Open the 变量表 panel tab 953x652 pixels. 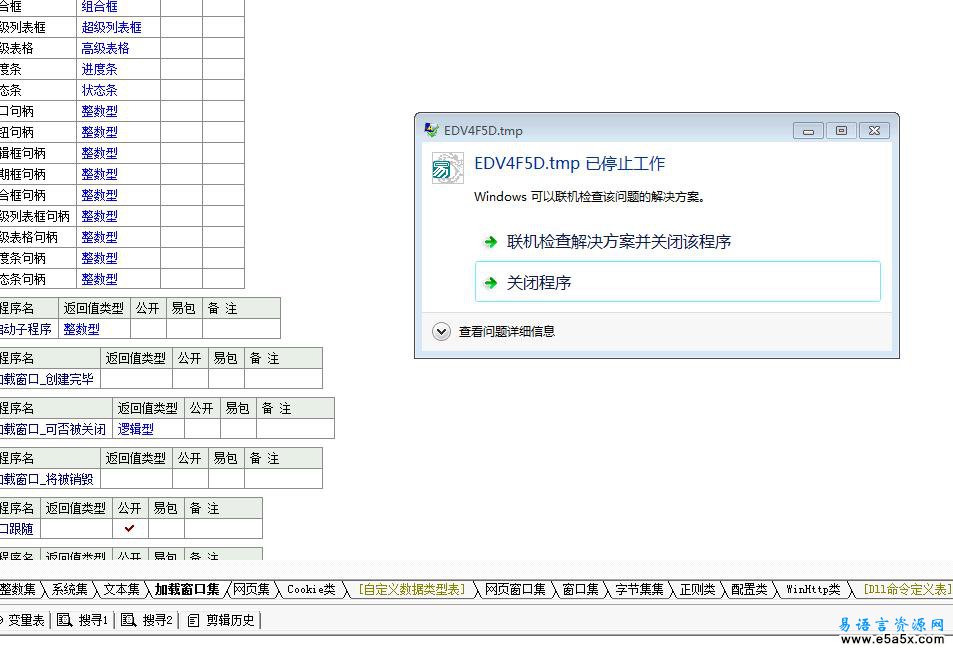[22, 620]
